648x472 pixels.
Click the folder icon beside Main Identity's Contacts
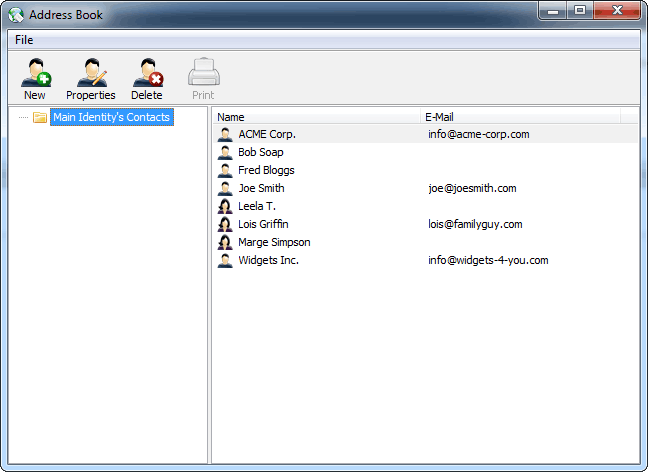(x=40, y=117)
